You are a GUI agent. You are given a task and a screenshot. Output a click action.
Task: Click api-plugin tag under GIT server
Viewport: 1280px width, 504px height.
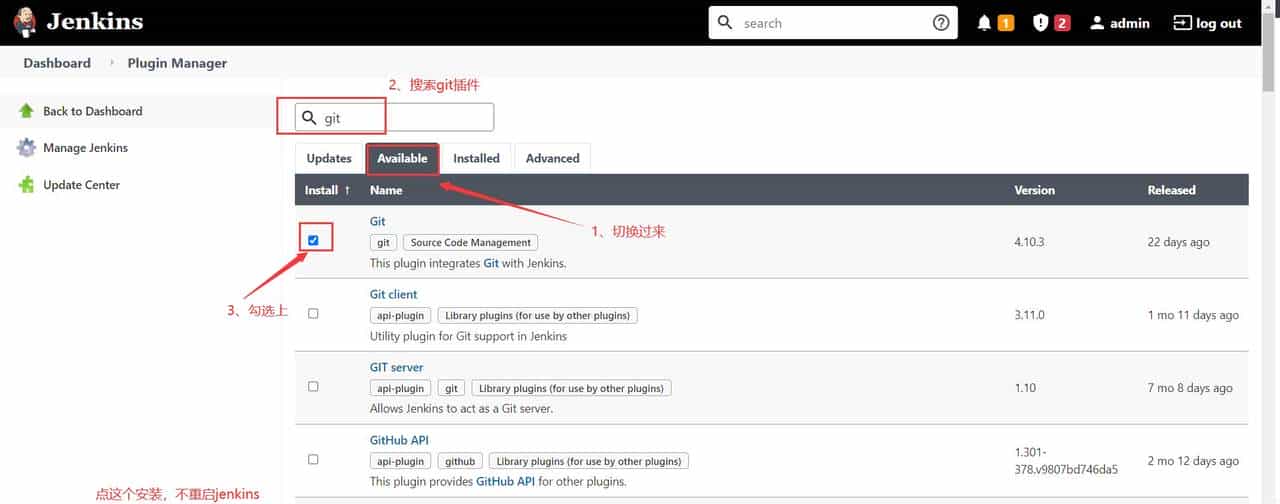(x=401, y=388)
